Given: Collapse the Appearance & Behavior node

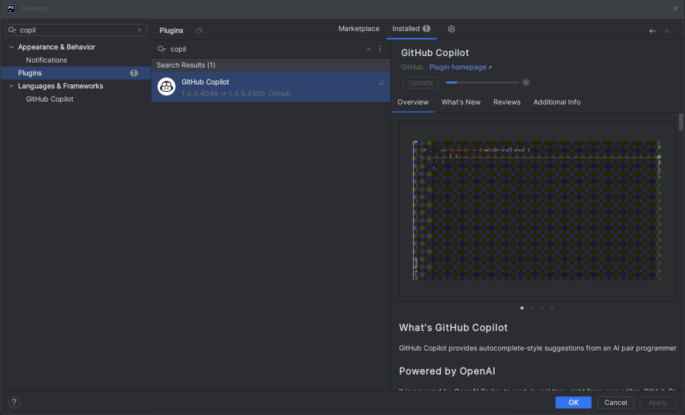Looking at the screenshot, I should [11, 47].
